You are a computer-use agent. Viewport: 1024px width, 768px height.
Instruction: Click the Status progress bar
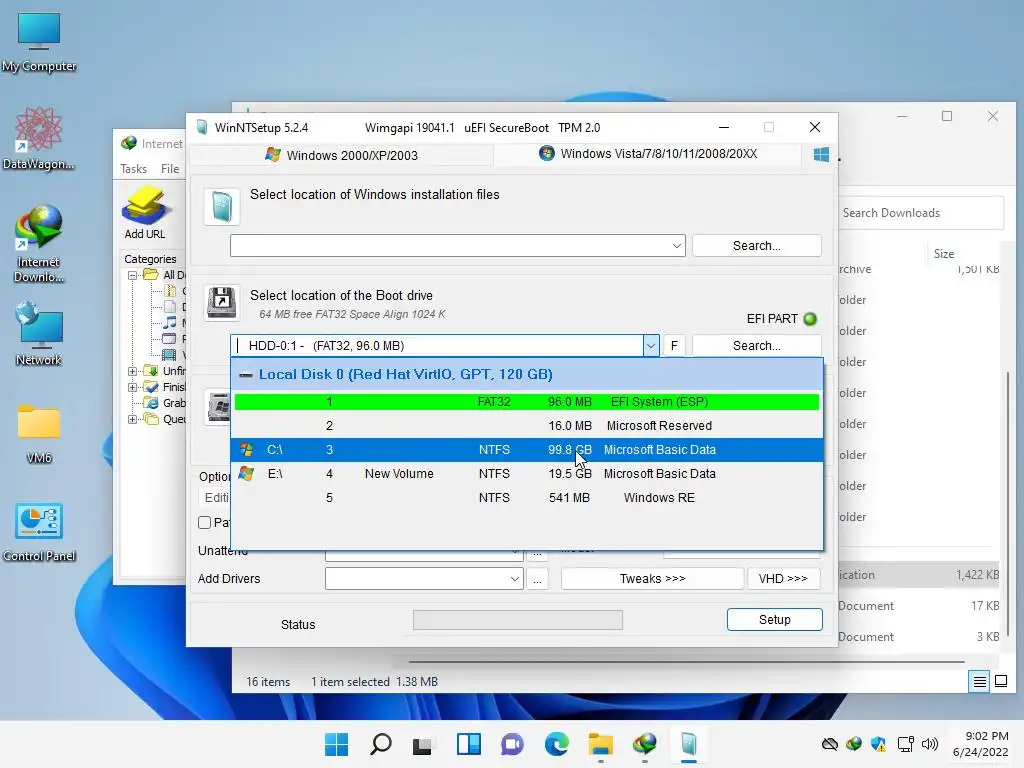click(518, 620)
